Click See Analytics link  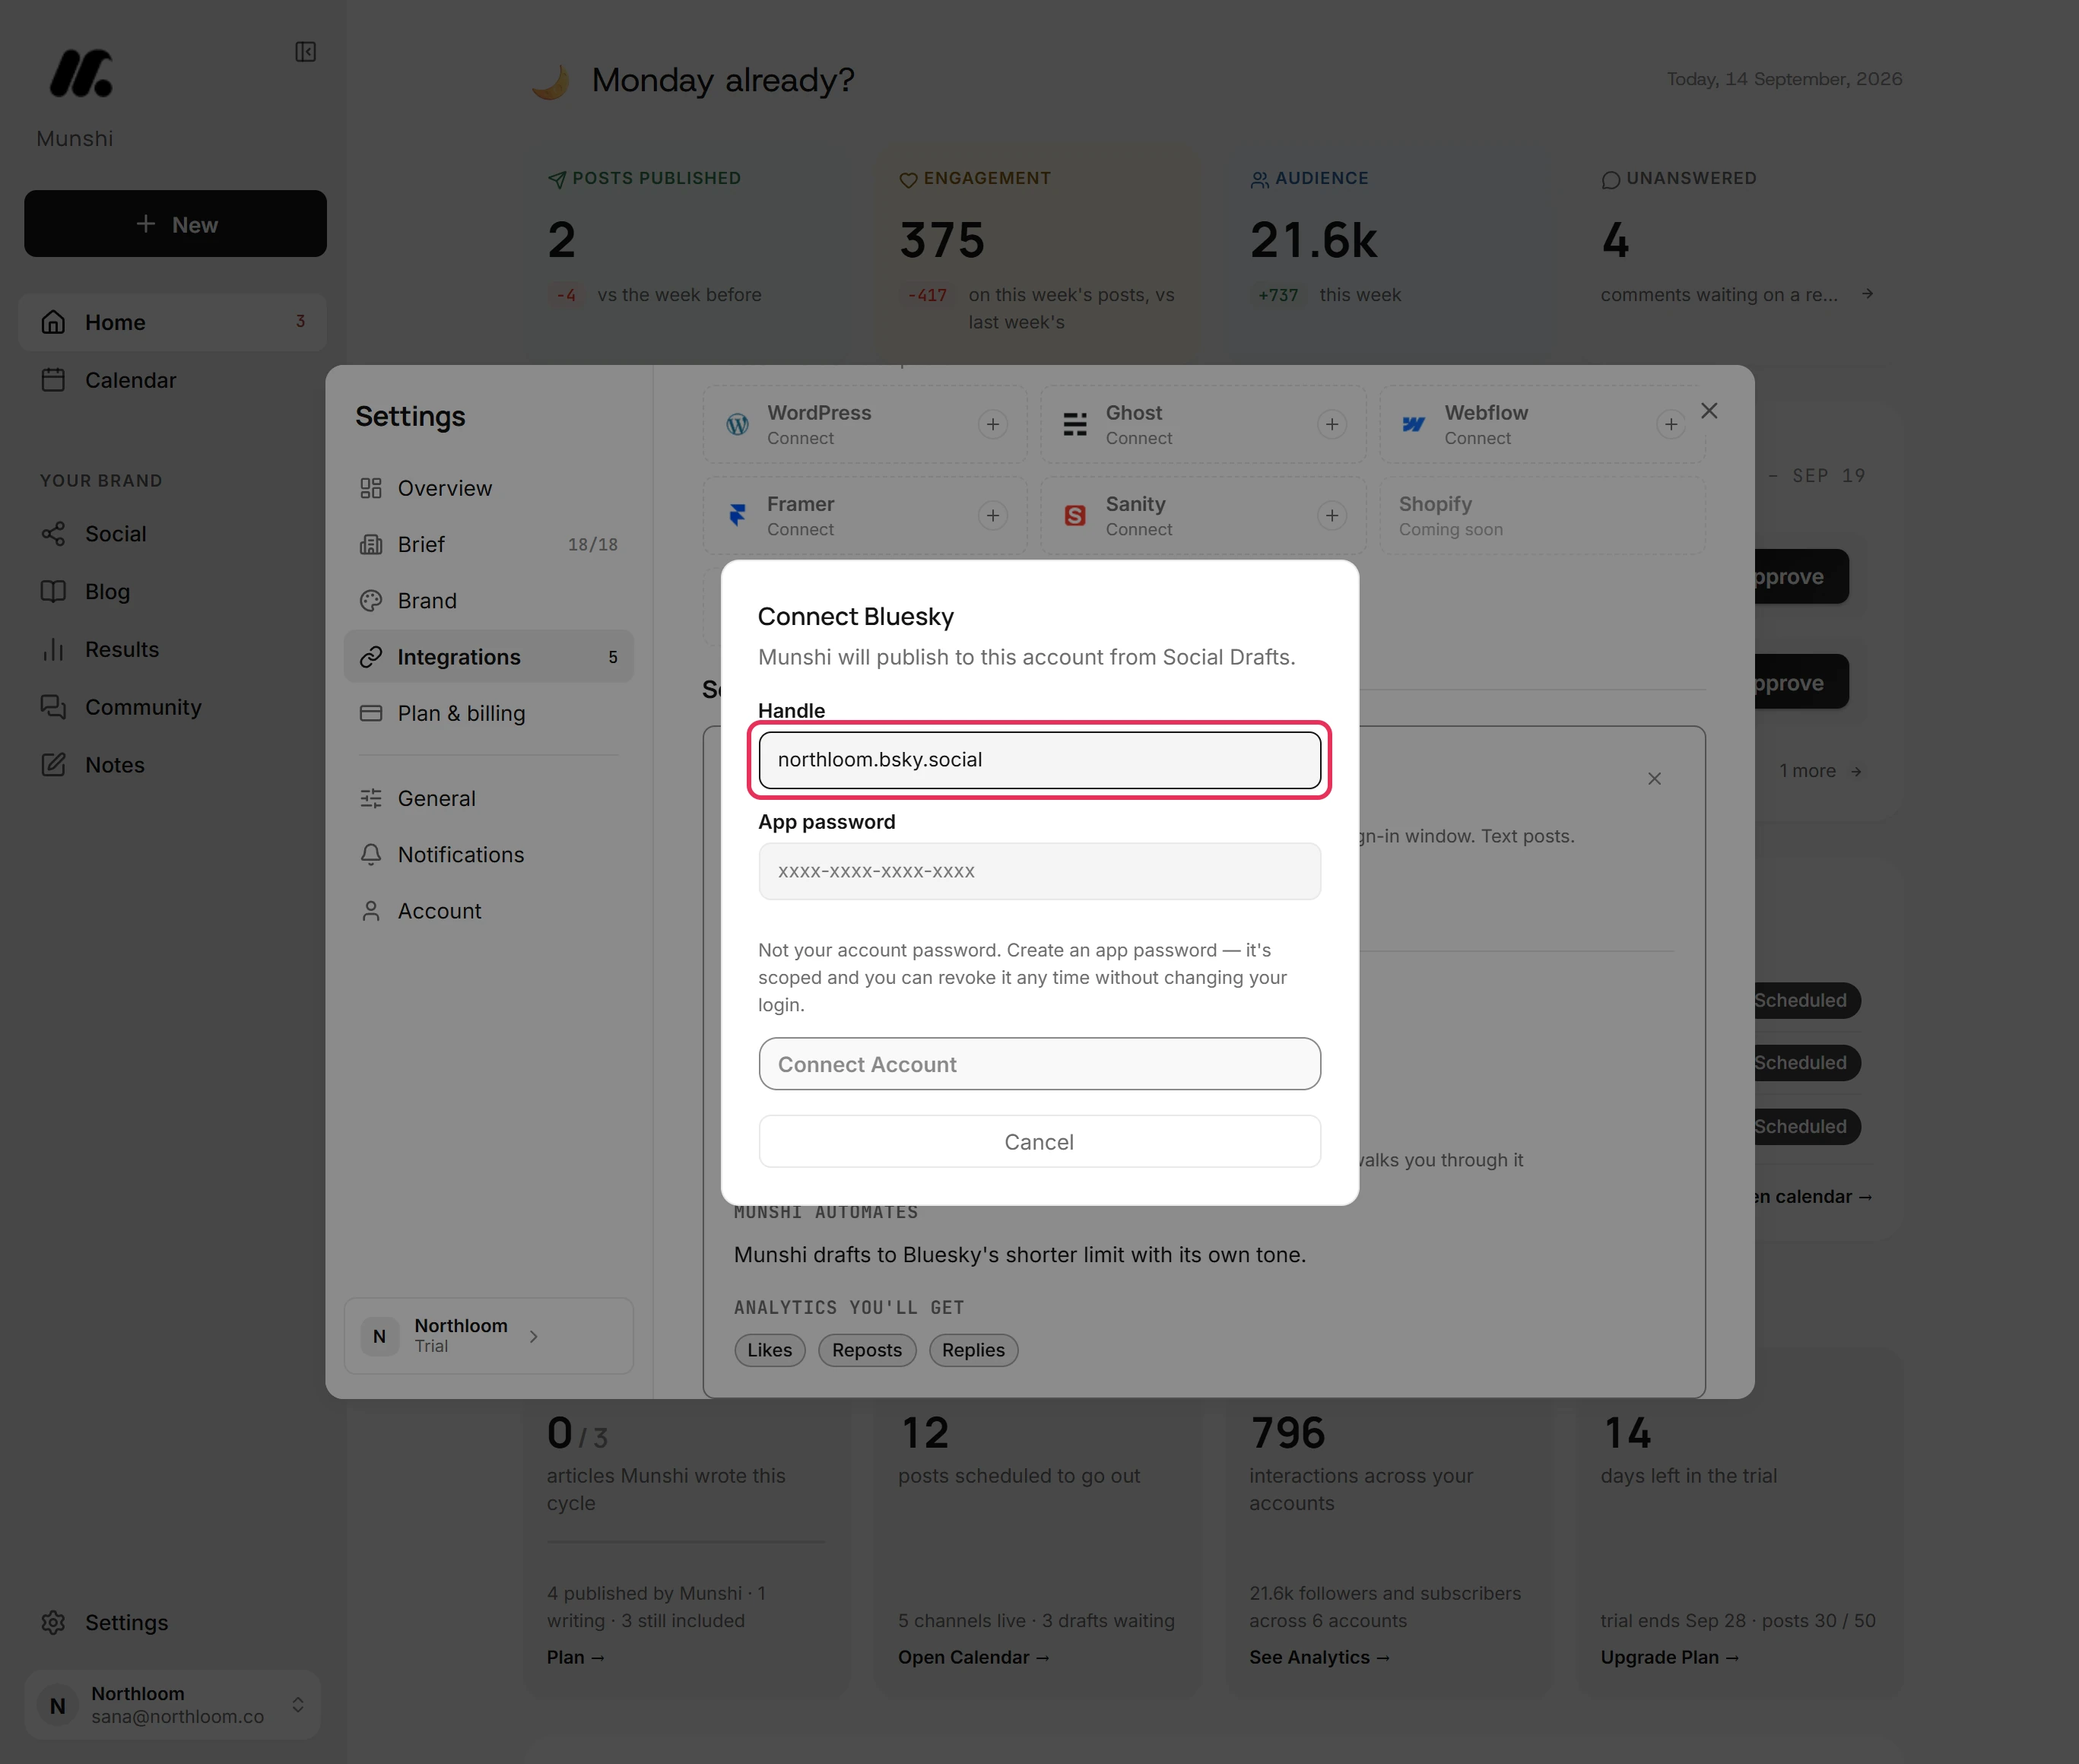click(x=1320, y=1657)
